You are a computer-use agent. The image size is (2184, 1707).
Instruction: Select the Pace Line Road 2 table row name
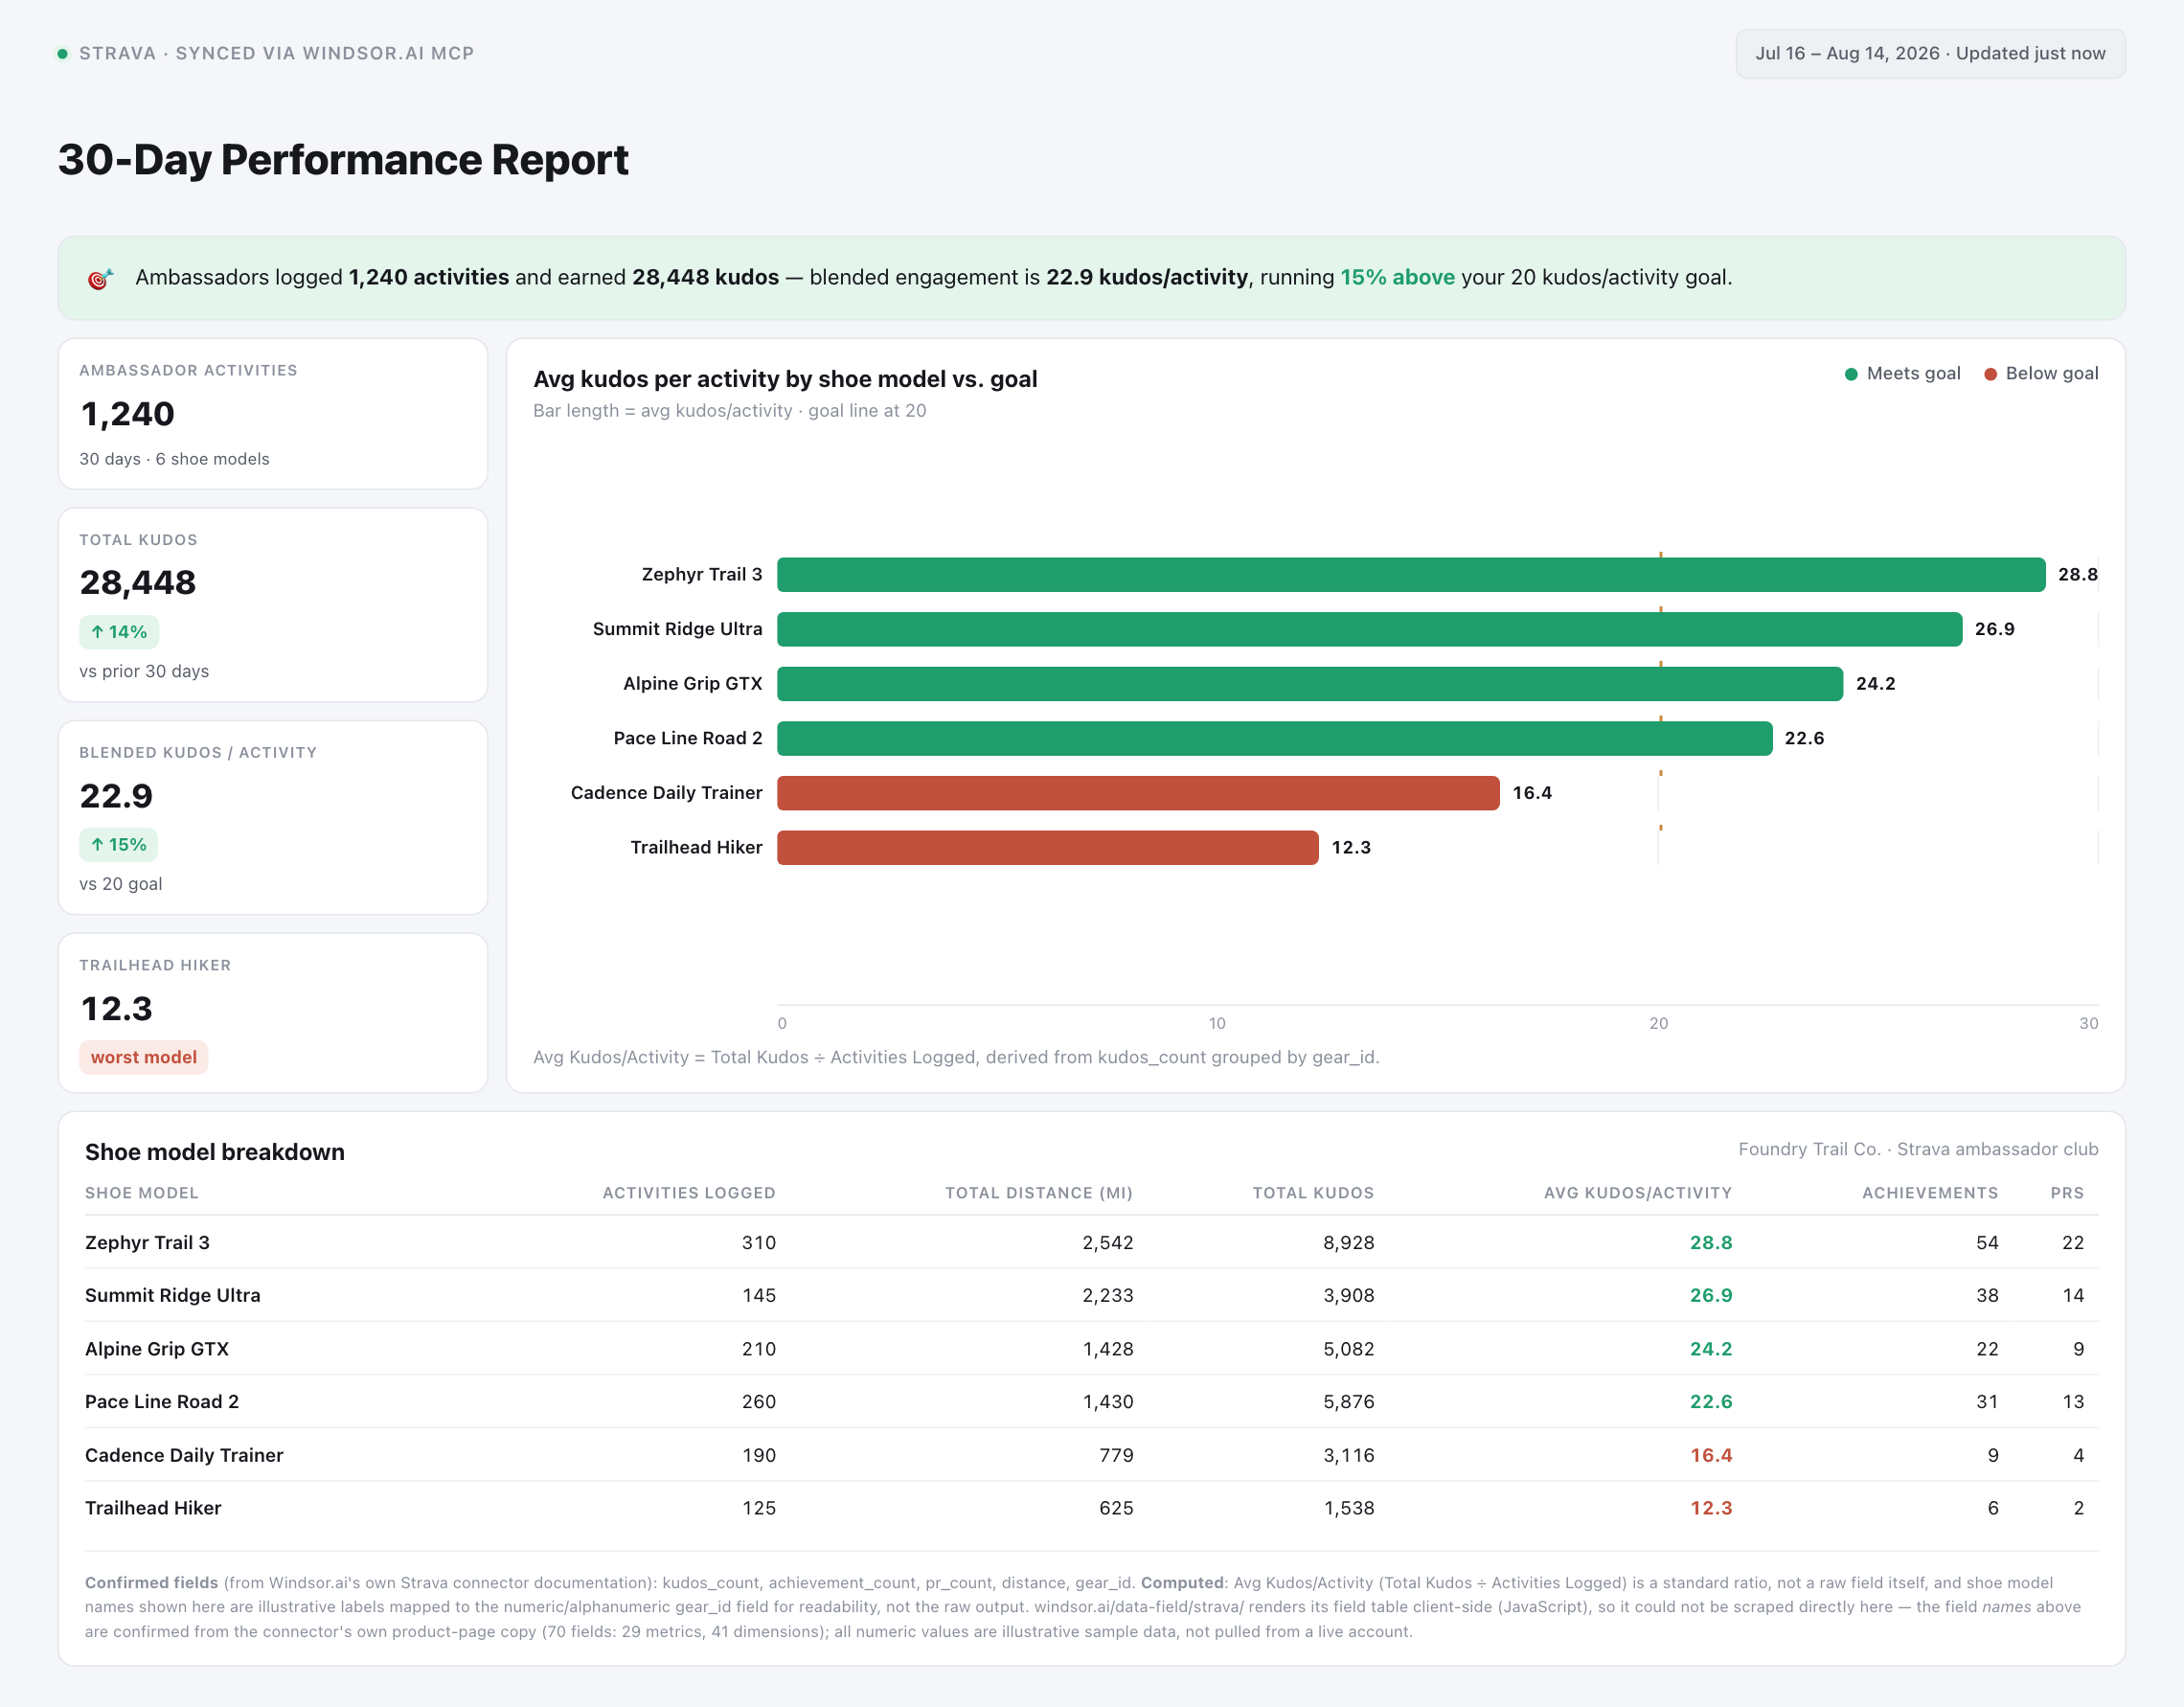162,1402
